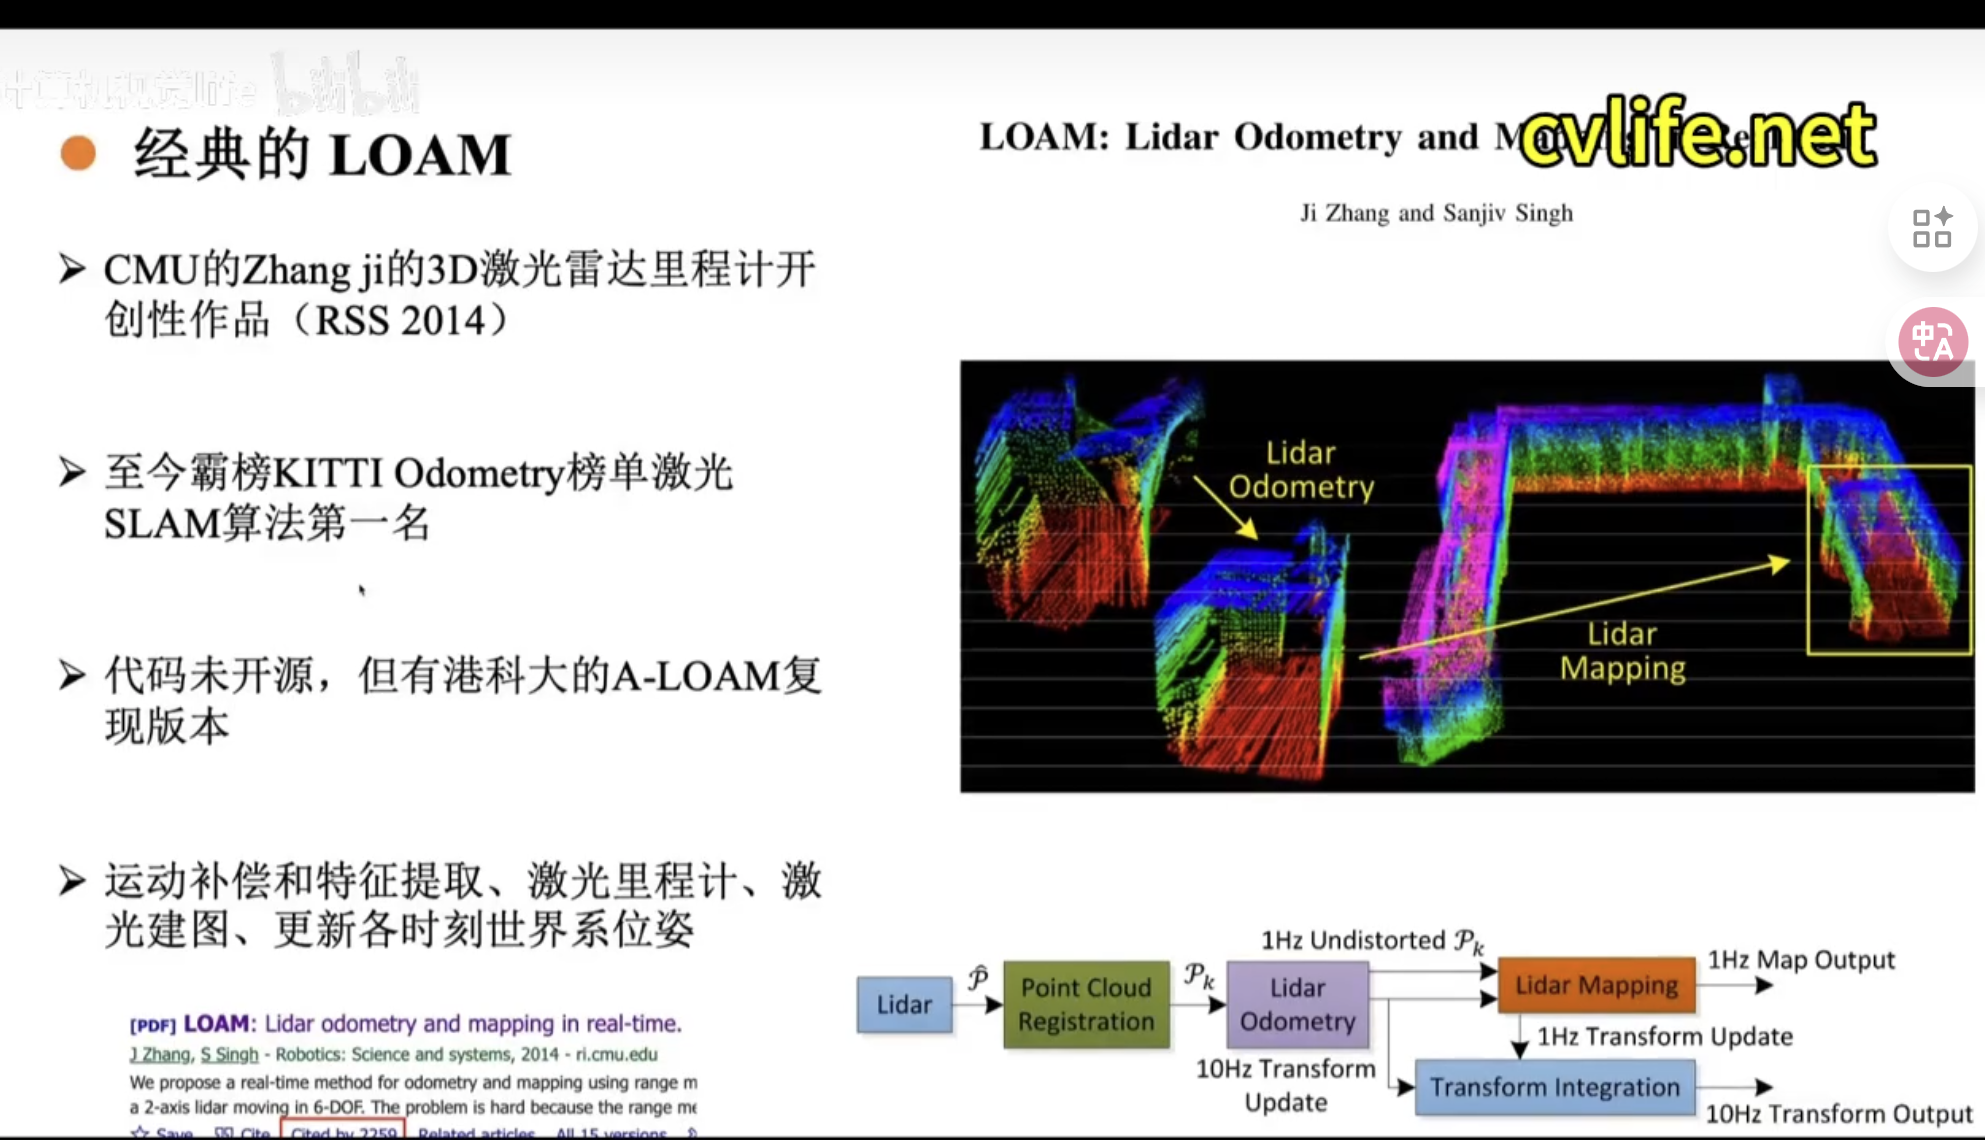Click the Save star icon
This screenshot has height=1140, width=1985.
(142, 1132)
